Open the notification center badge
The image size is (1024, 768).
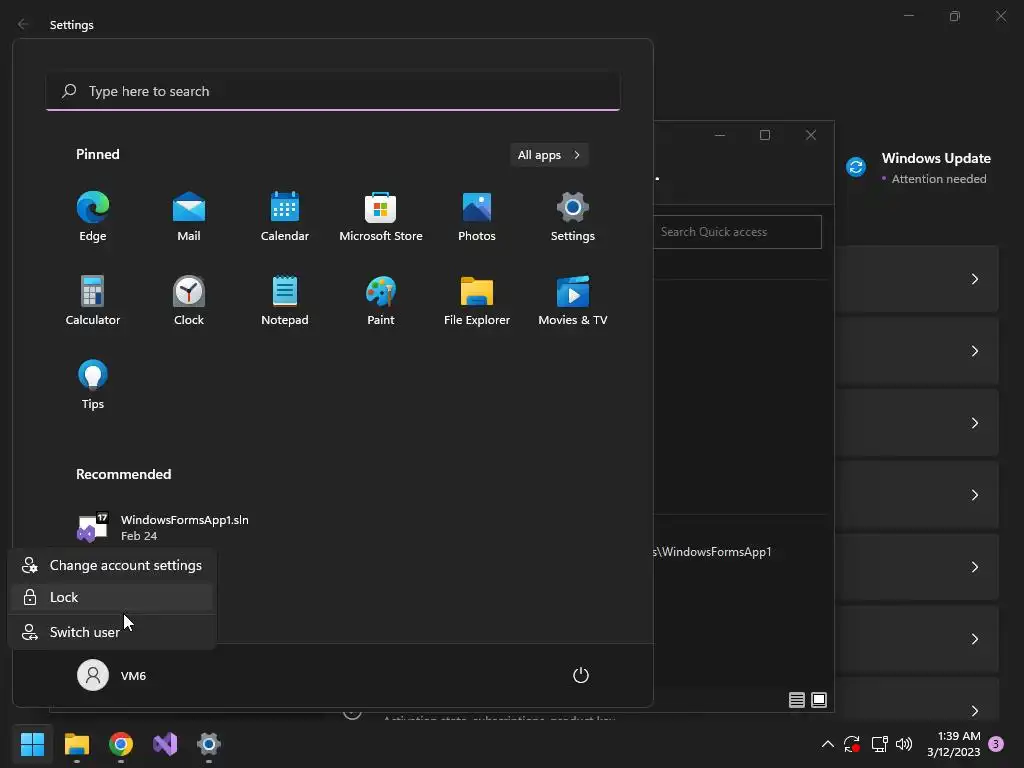pyautogui.click(x=996, y=744)
